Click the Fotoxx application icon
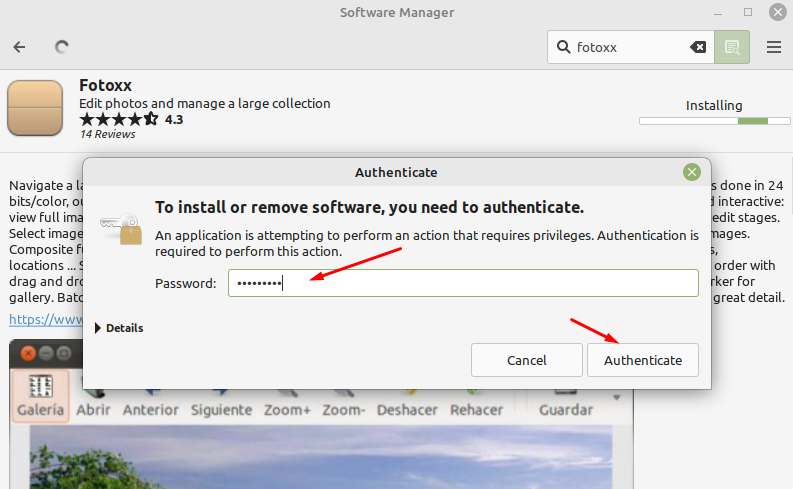The width and height of the screenshot is (793, 489). [x=35, y=108]
